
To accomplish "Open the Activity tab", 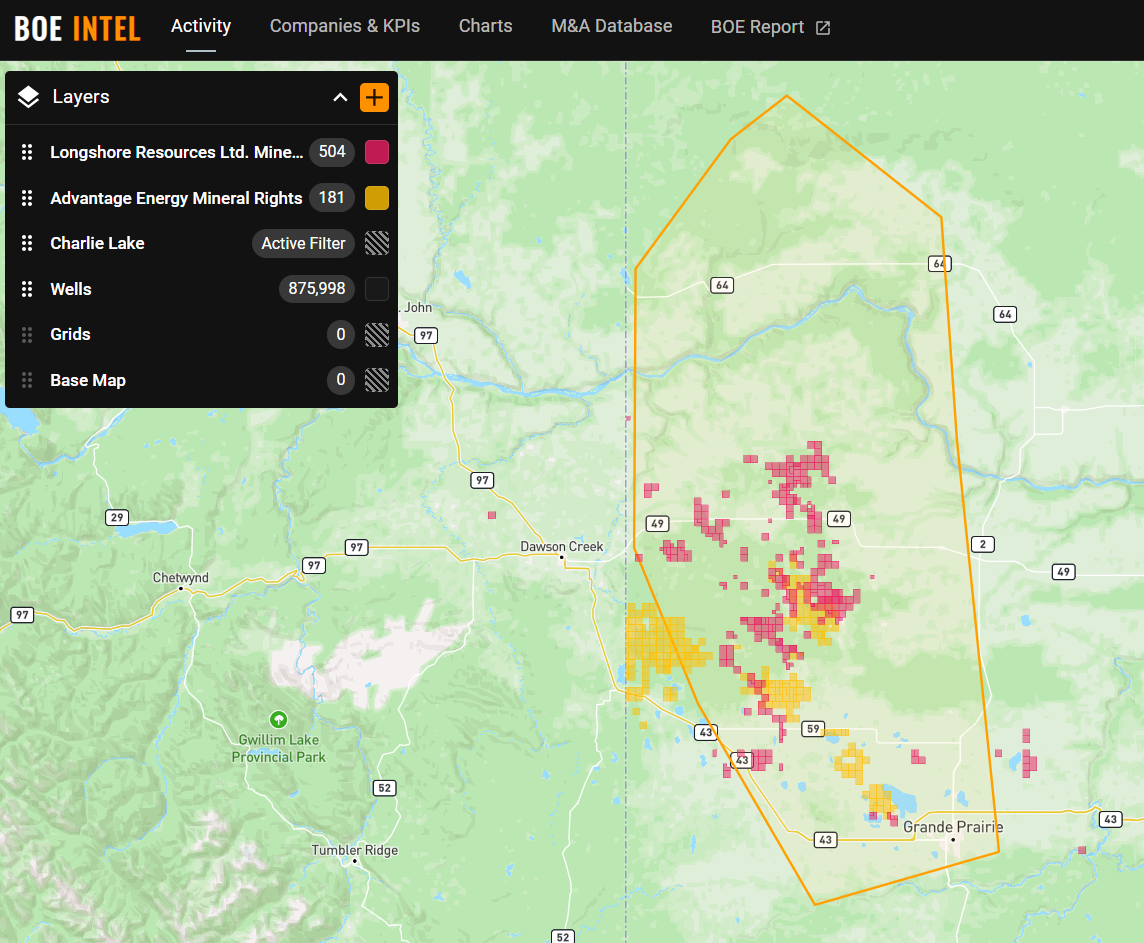I will 201,26.
